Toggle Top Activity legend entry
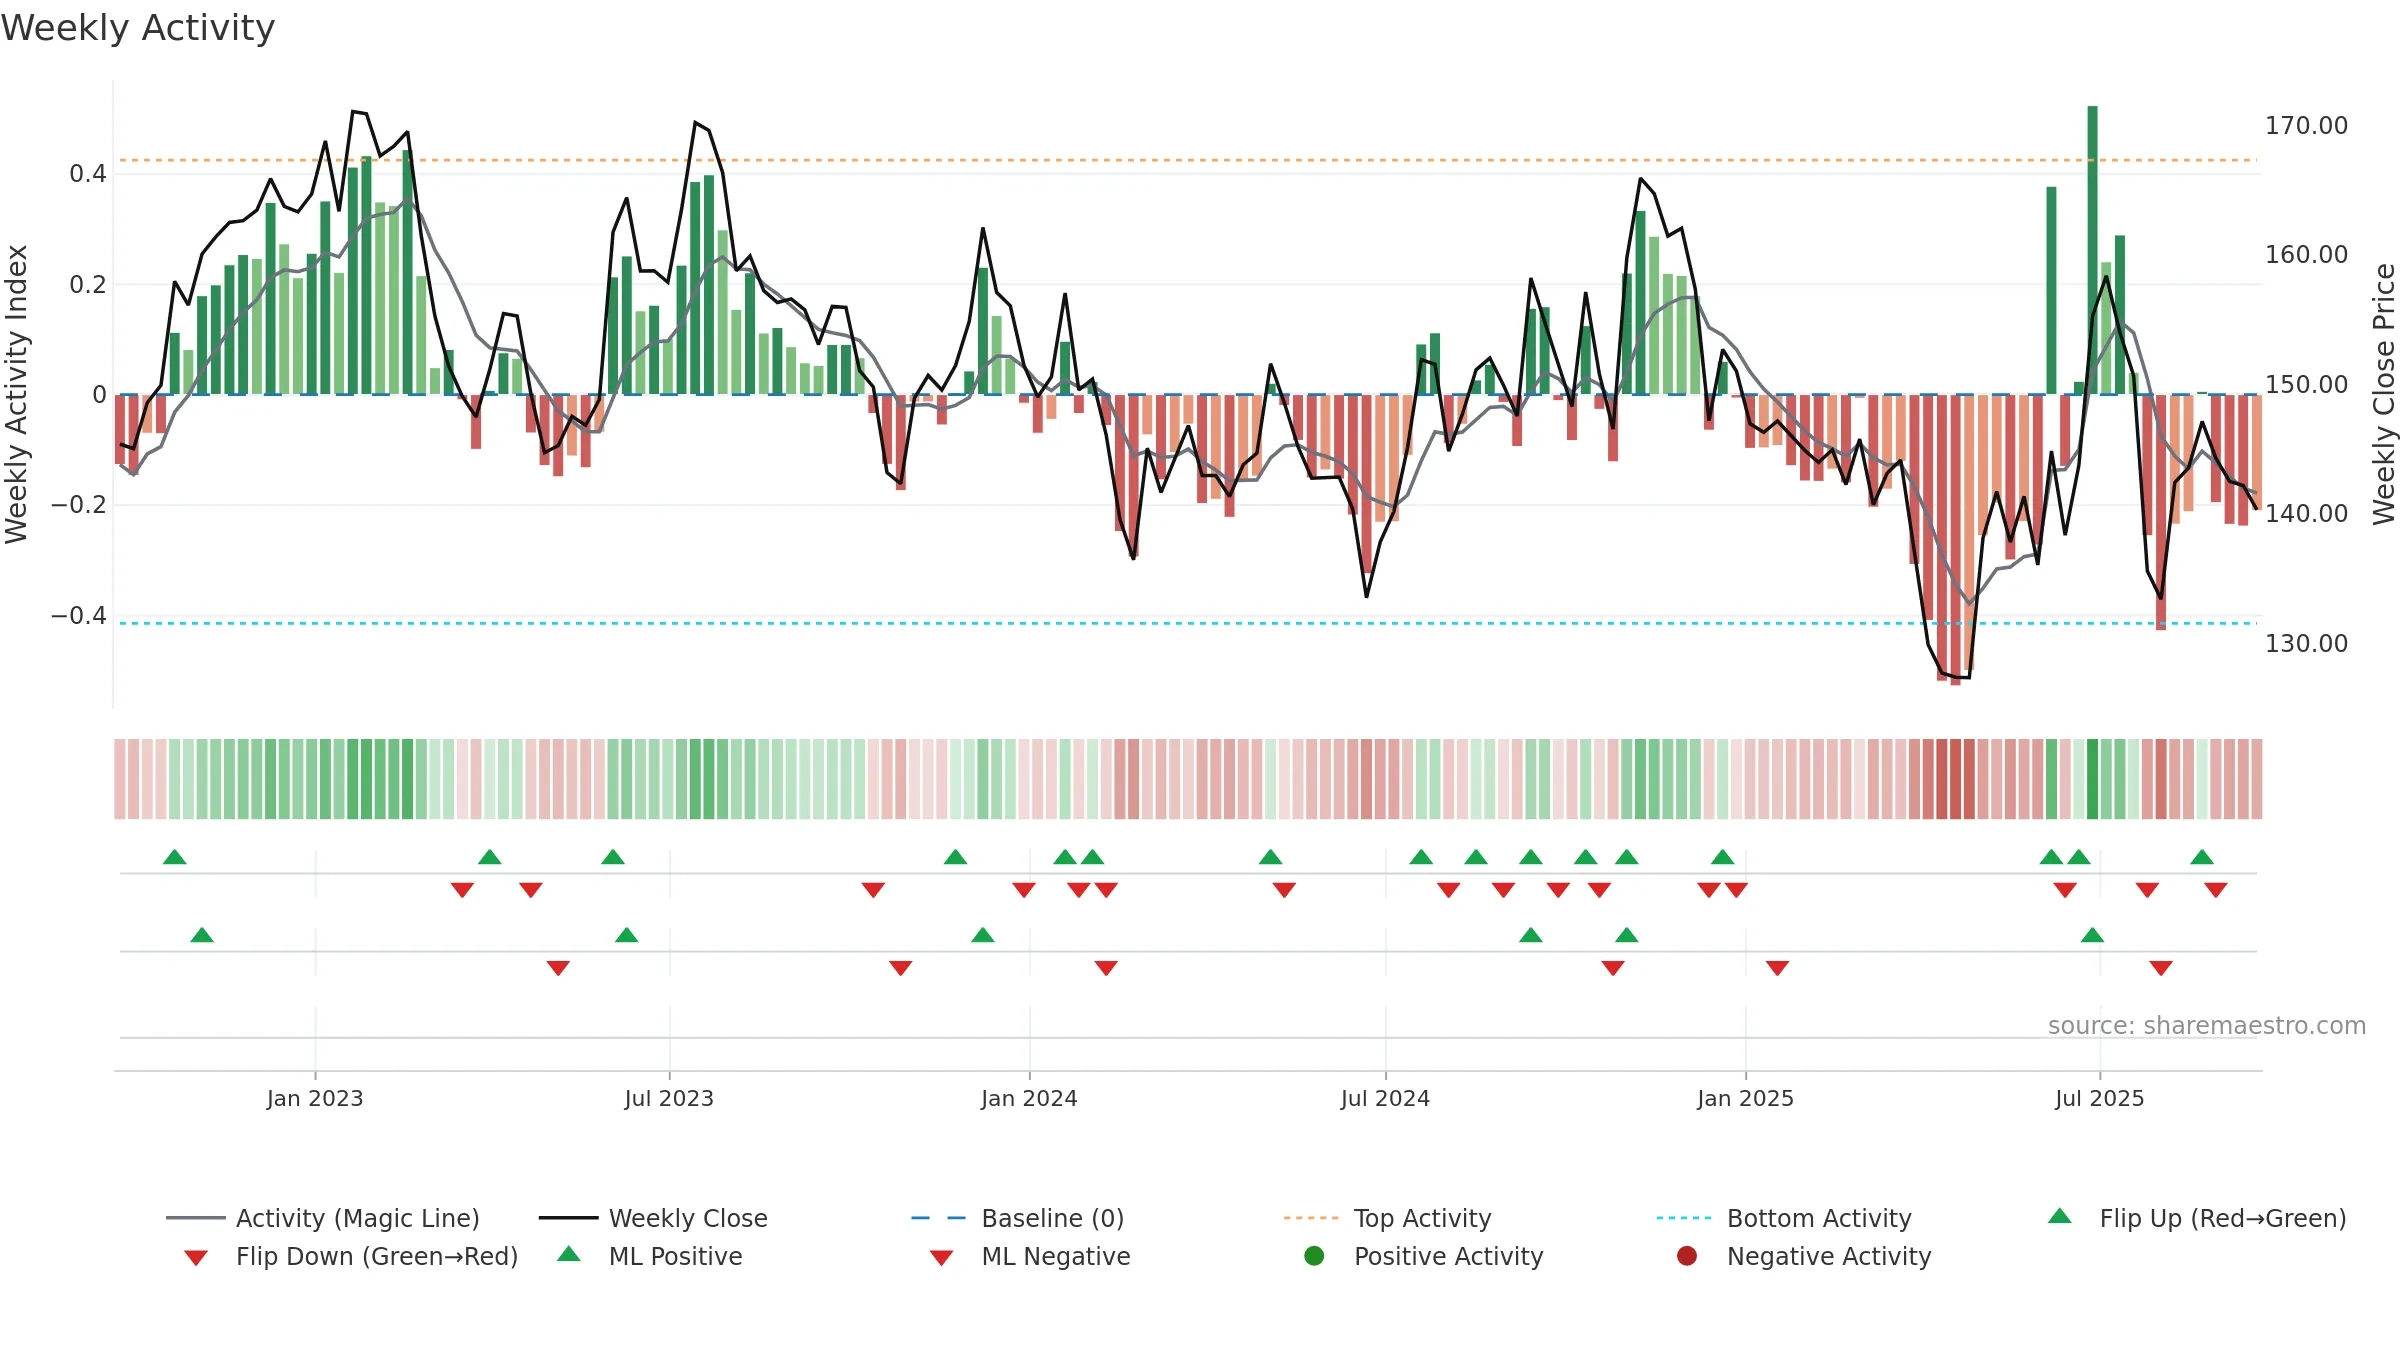The width and height of the screenshot is (2400, 1350). [1387, 1218]
